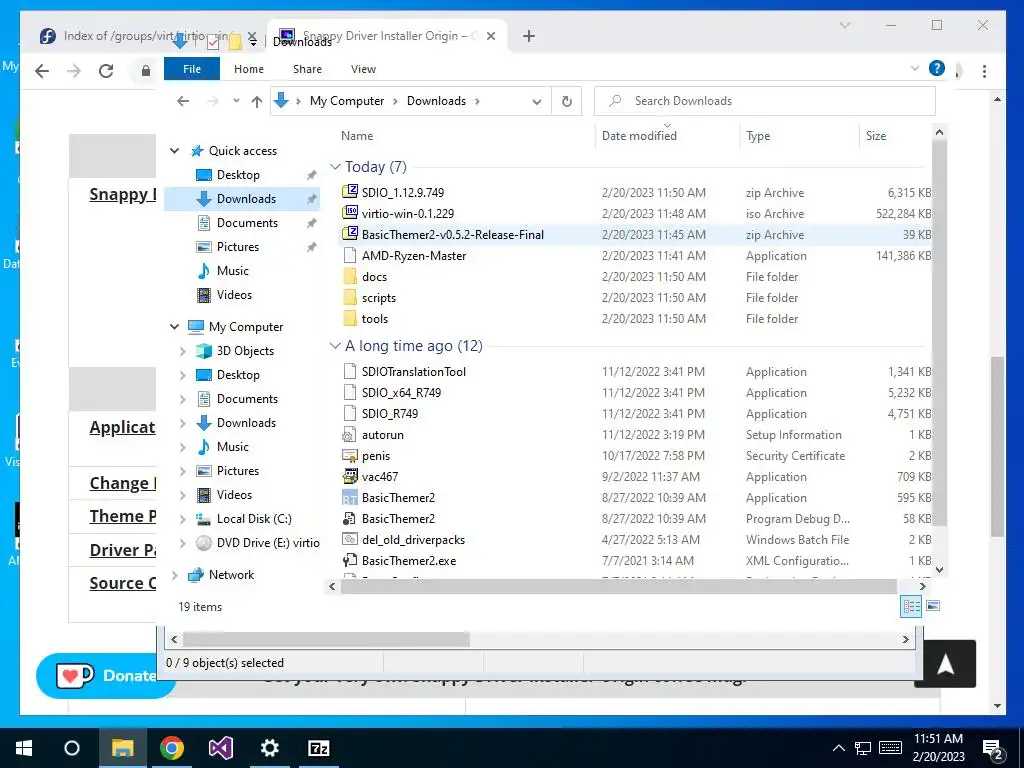This screenshot has width=1024, height=768.
Task: Select the autorun setup information icon
Action: (x=350, y=435)
